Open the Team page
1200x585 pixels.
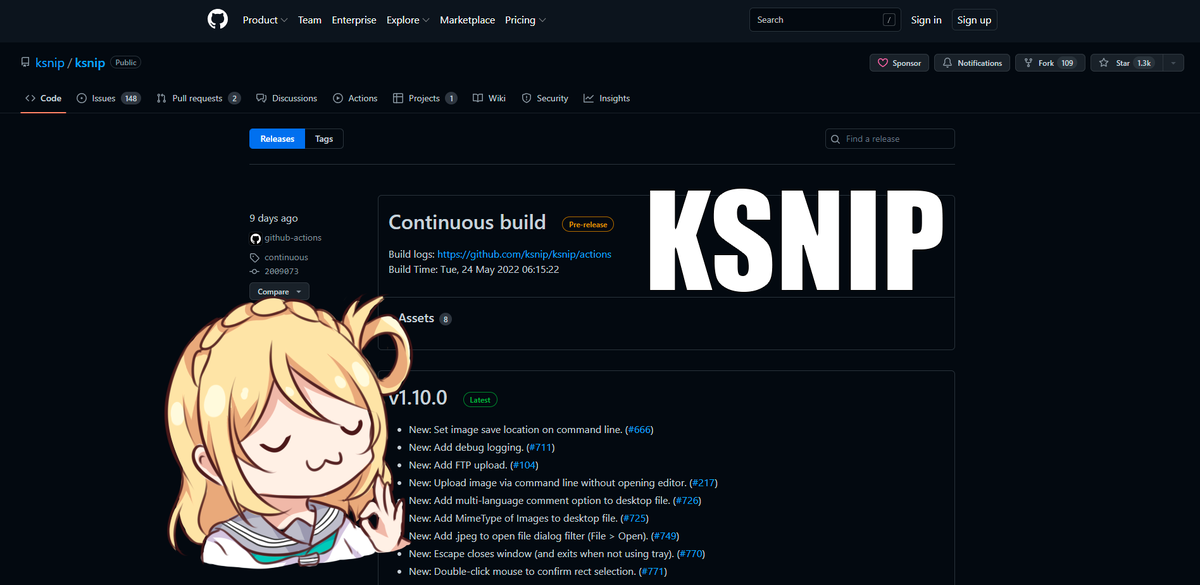[310, 20]
